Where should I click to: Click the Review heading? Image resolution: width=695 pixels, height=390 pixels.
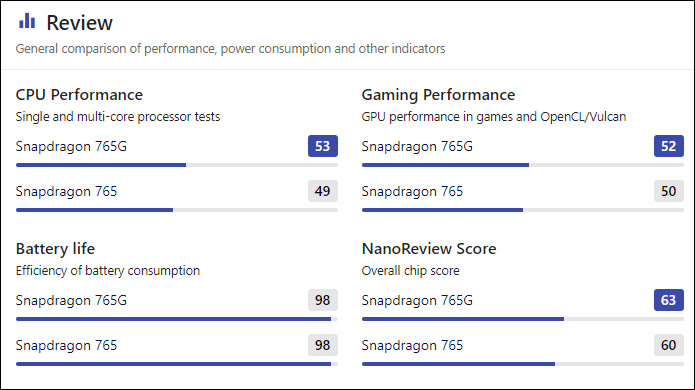(x=79, y=23)
